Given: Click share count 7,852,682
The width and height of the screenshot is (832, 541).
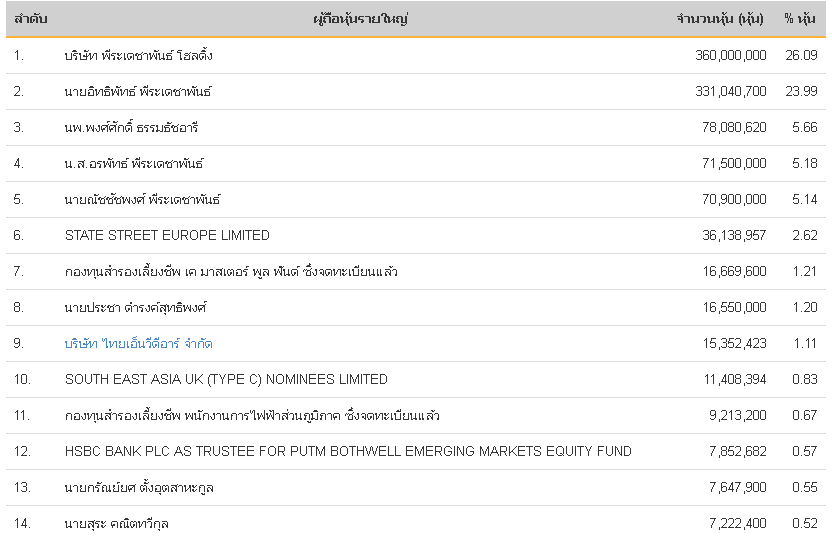Looking at the screenshot, I should [x=738, y=451].
